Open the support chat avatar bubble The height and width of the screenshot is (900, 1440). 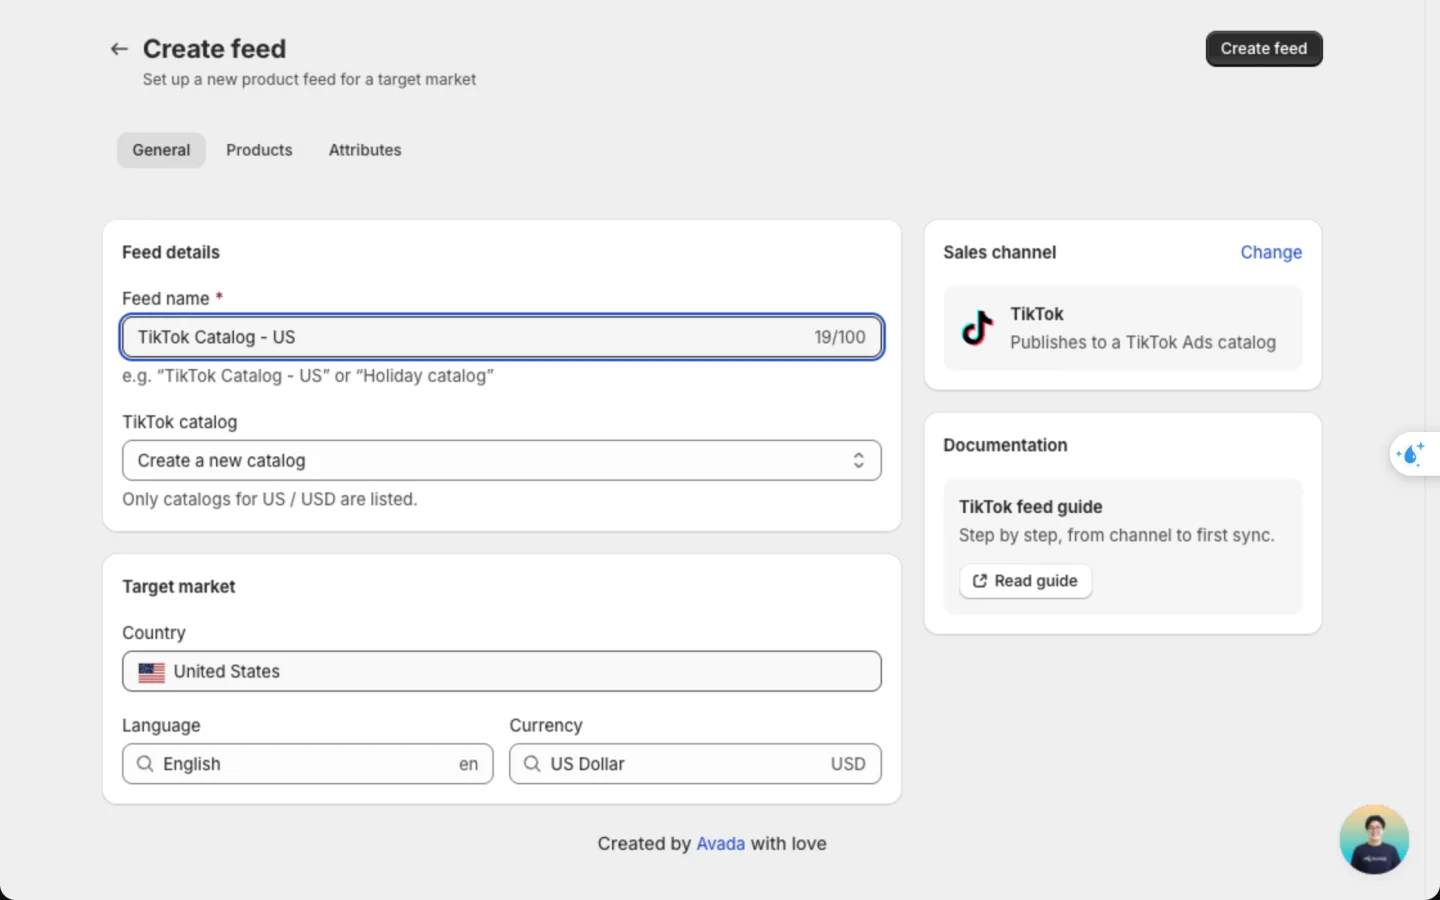coord(1374,839)
